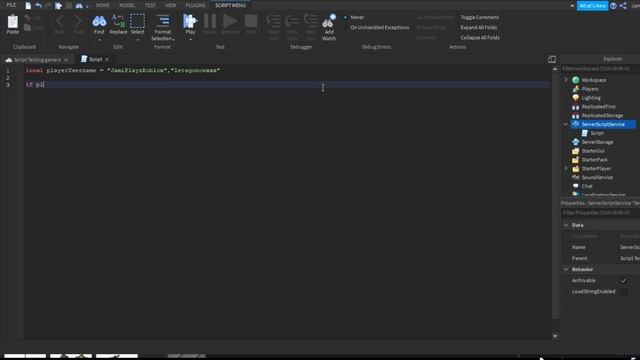
Task: Expand the Workspace tree node
Action: coord(566,80)
